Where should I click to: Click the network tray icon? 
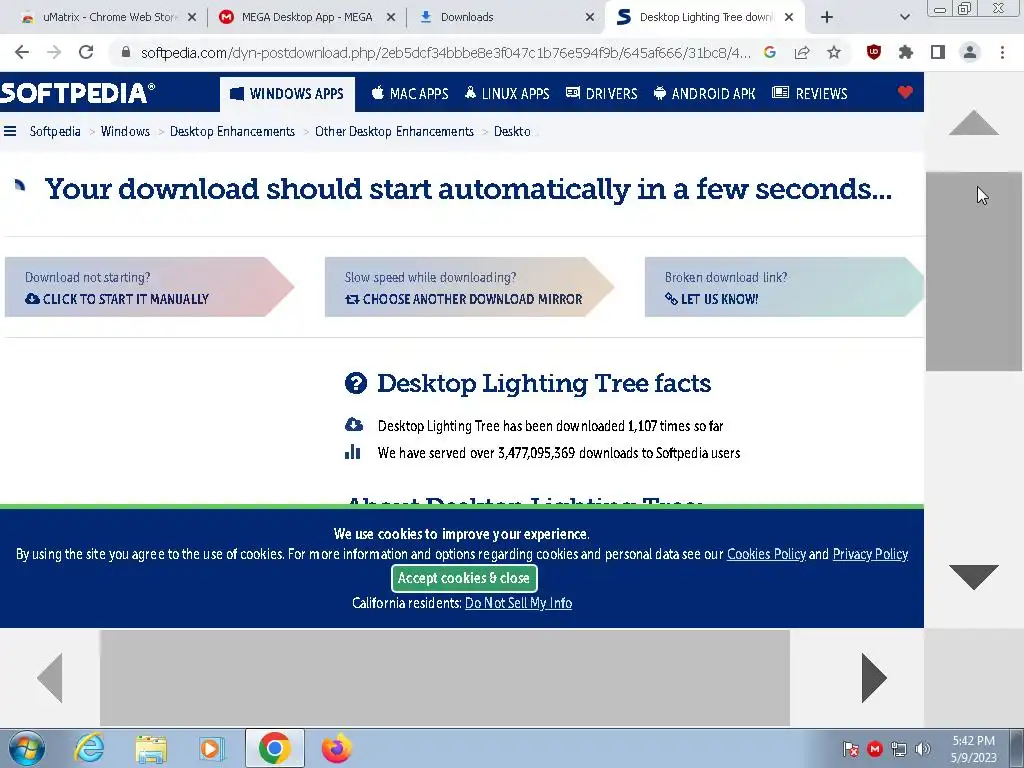tap(899, 749)
